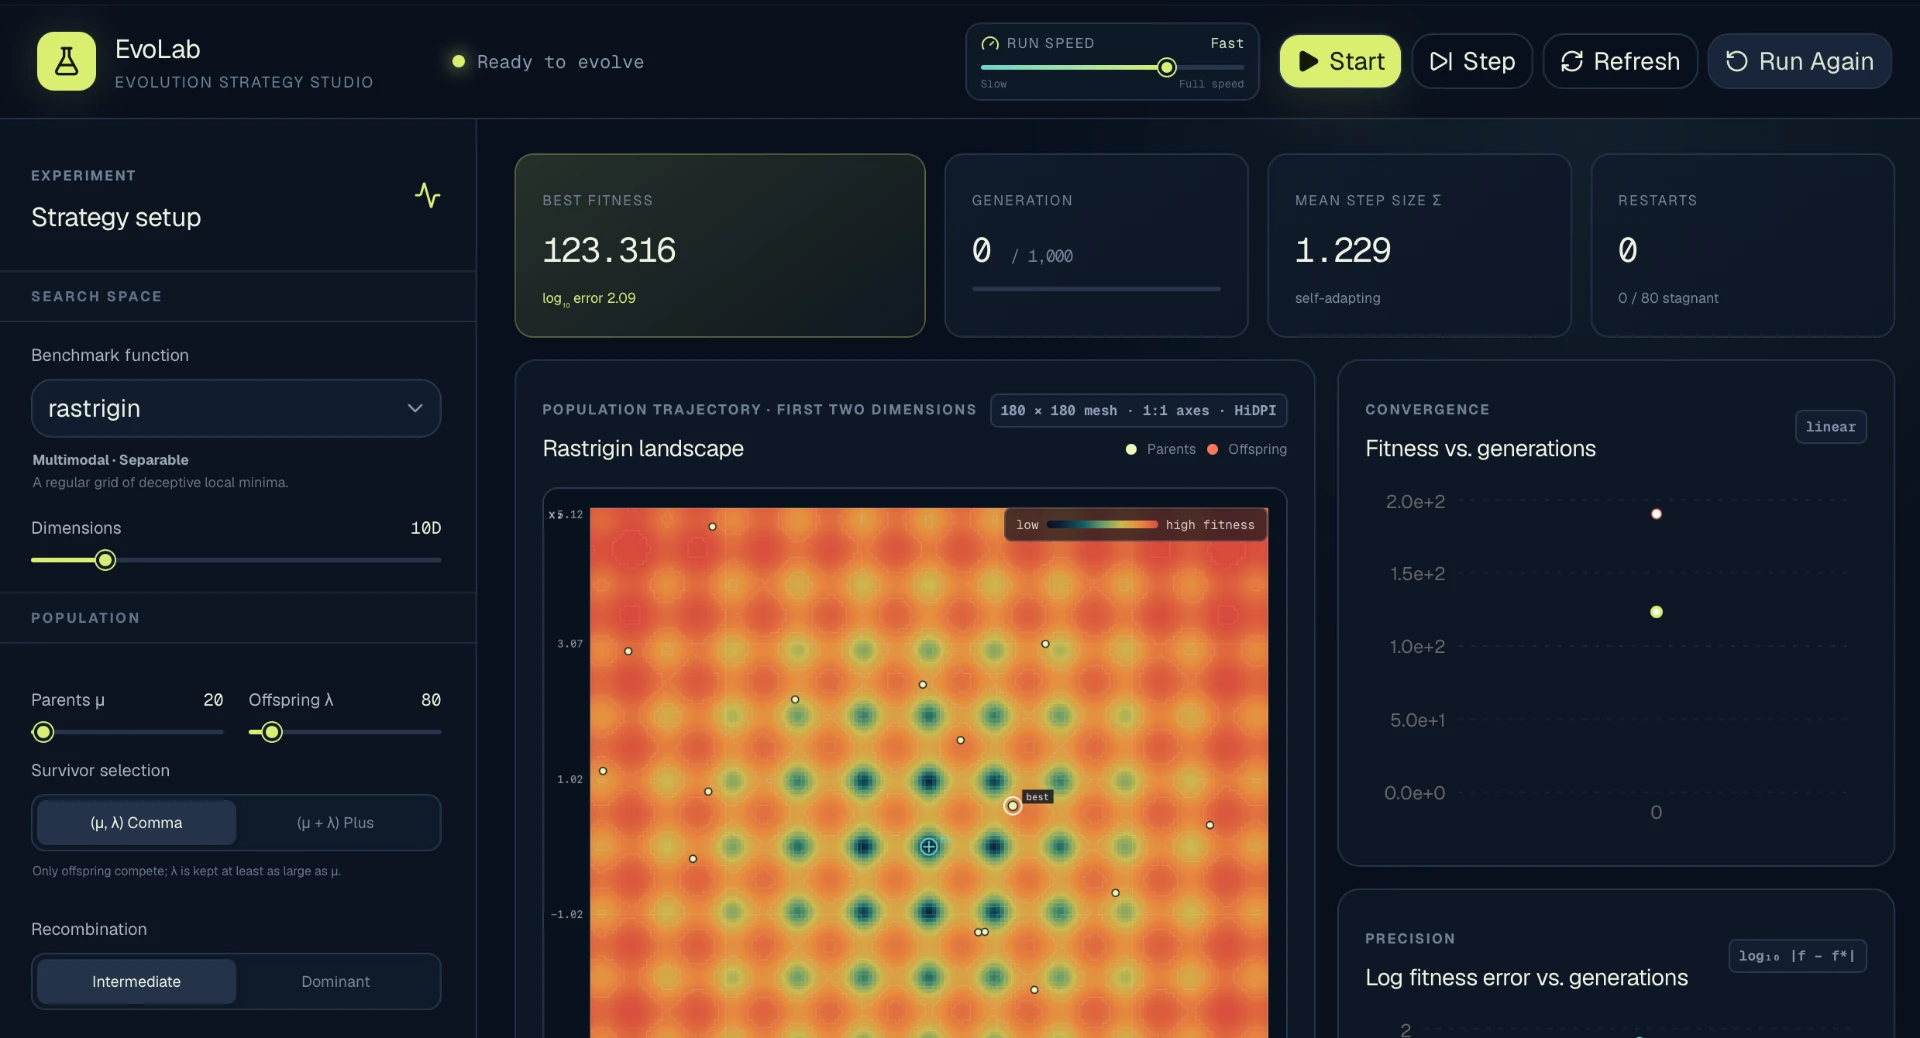
Task: Click the EvoLab flask logo icon
Action: pos(66,61)
